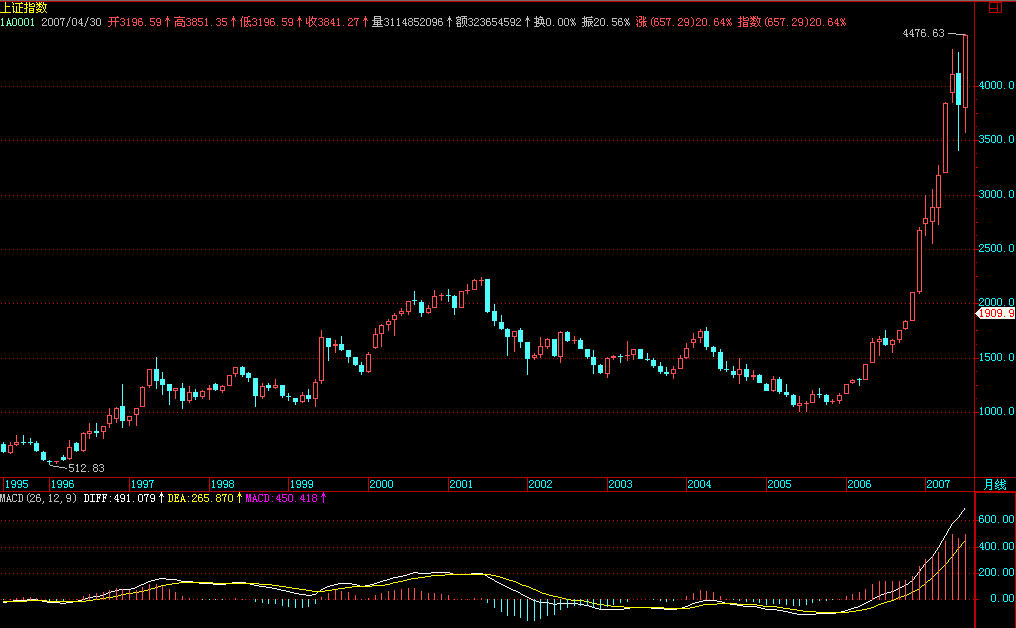Click the 2005 year on timeline
Viewport: 1016px width, 628px height.
(780, 484)
